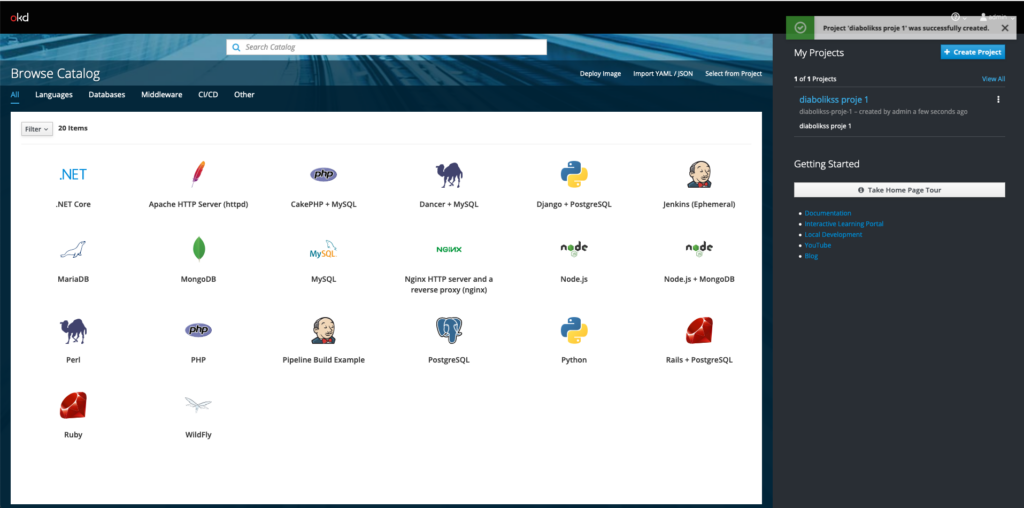The height and width of the screenshot is (508, 1024).
Task: Open the MySQL dolphin icon
Action: (x=323, y=249)
